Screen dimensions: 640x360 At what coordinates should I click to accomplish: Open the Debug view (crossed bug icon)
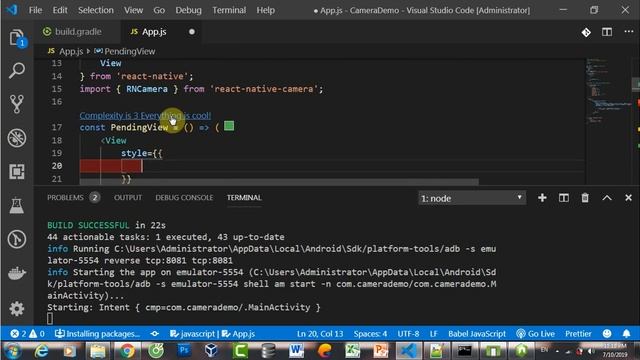pos(17,138)
